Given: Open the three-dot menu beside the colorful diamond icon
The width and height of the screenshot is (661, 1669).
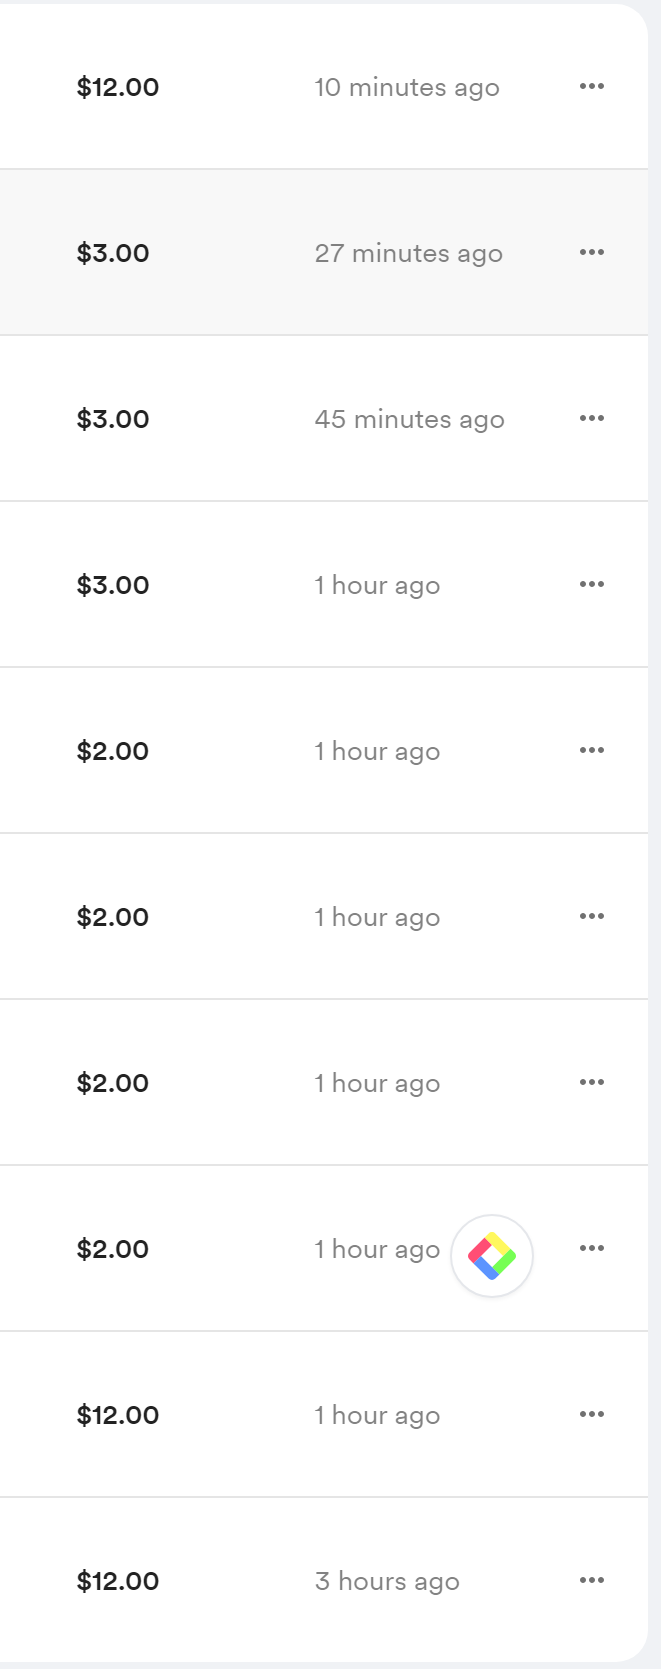Looking at the screenshot, I should point(591,1249).
